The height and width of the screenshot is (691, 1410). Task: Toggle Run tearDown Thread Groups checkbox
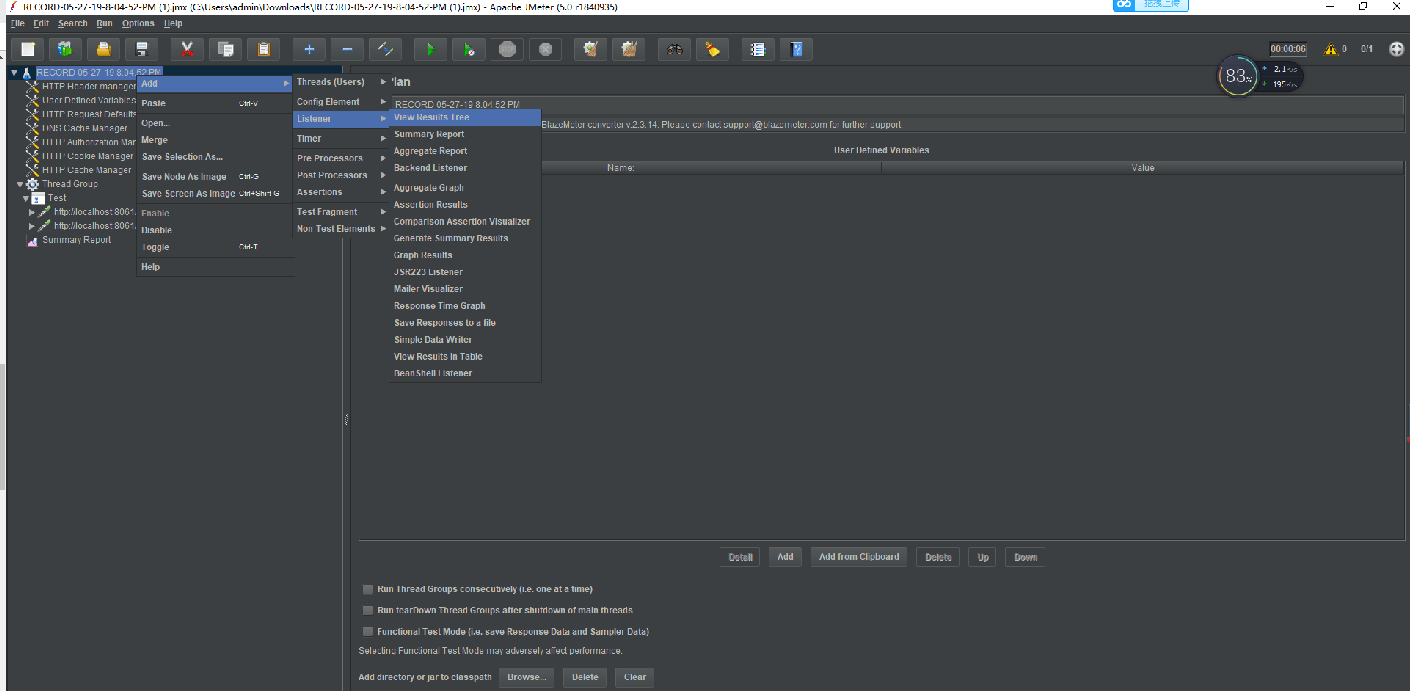[x=368, y=610]
